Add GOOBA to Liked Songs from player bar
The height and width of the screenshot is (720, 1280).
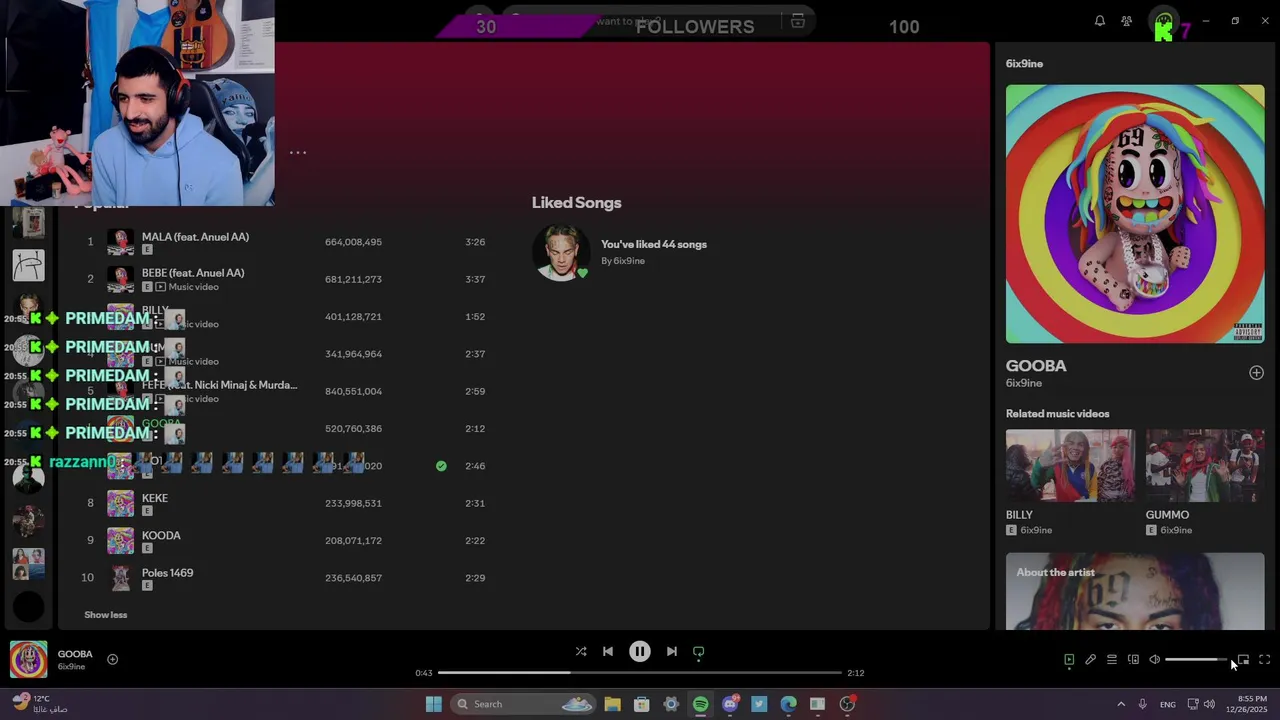tap(113, 659)
